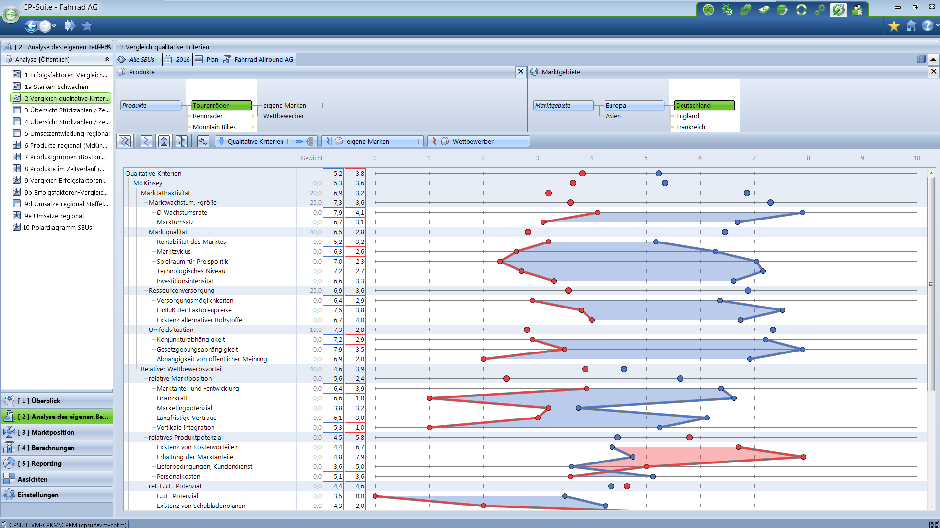Go to the home house icon
The image size is (940, 528).
[911, 26]
